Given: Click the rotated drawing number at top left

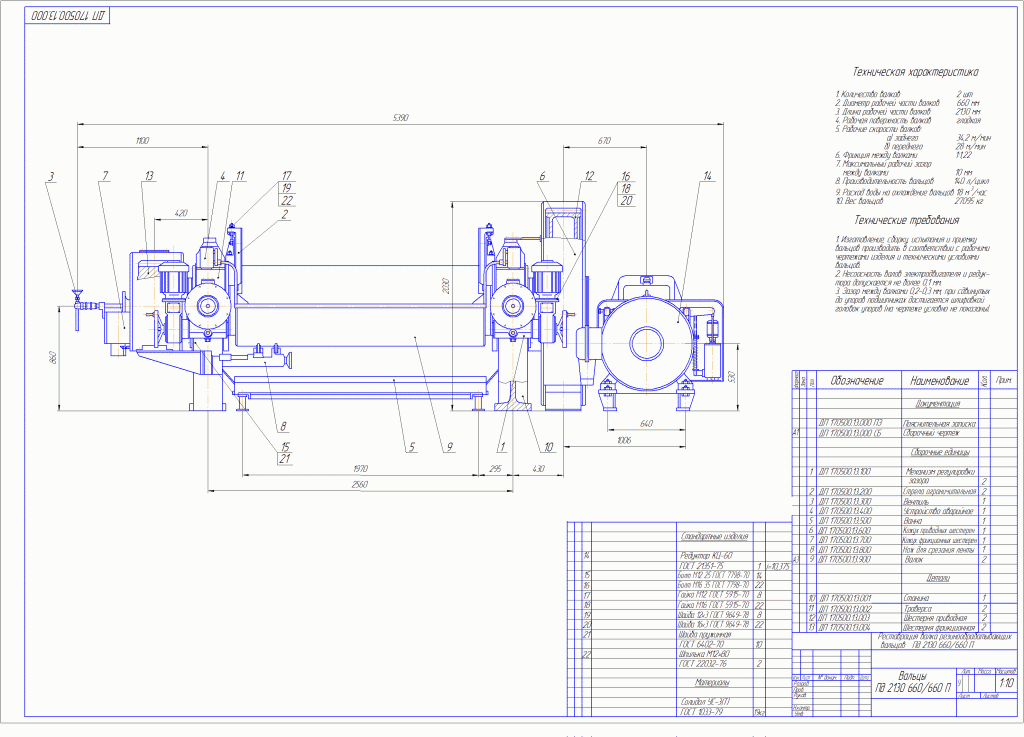Looking at the screenshot, I should [68, 16].
